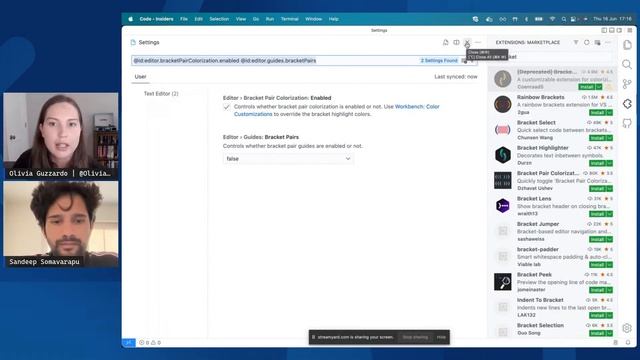Install the Bracket Peek extension
Viewport: 640px width, 360px height.
tap(598, 290)
